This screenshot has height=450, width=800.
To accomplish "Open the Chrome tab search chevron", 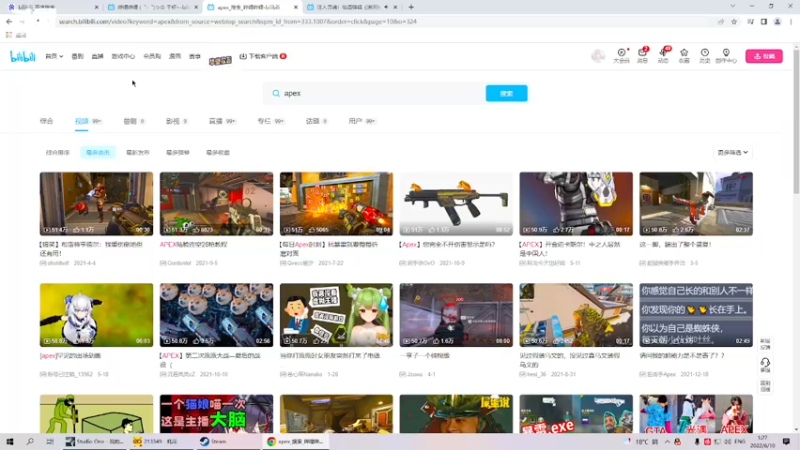I will 733,7.
